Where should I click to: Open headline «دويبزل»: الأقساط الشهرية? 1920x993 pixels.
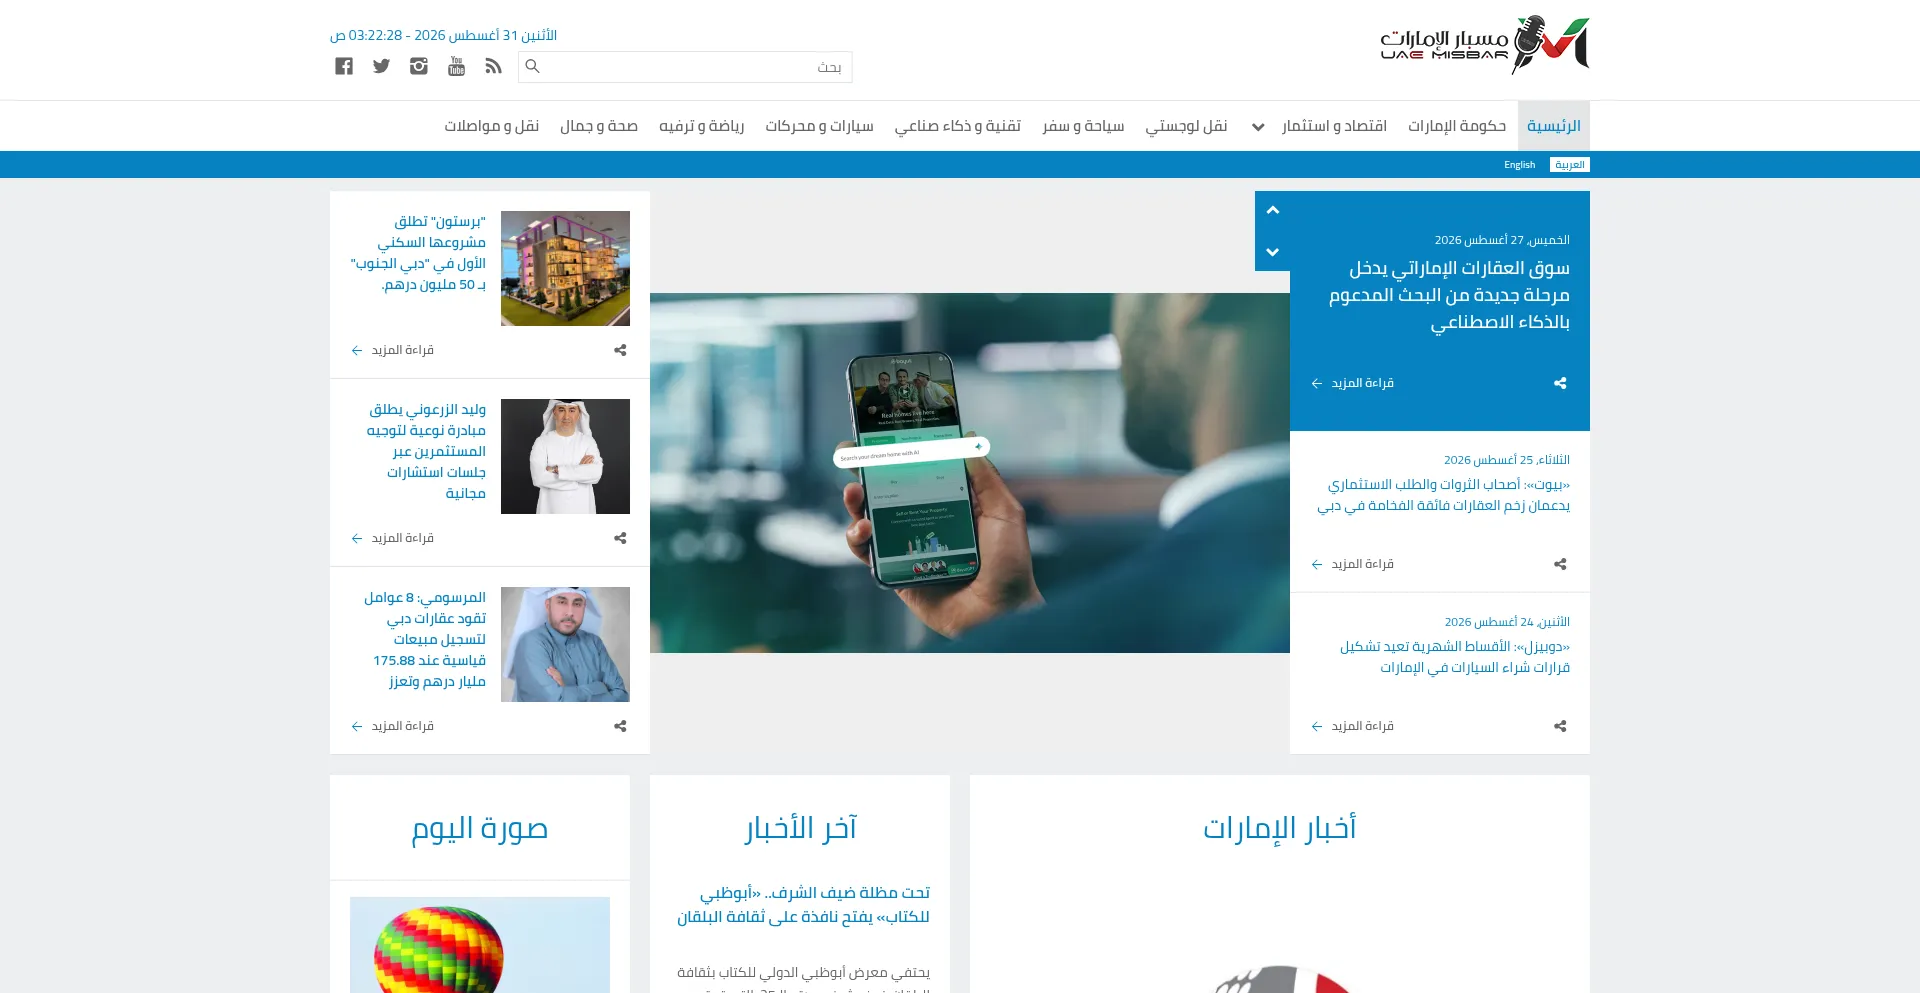[1455, 657]
